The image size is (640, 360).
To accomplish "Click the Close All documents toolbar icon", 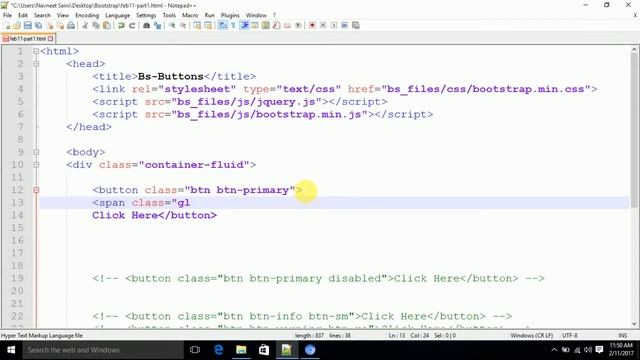I will pyautogui.click(x=60, y=25).
